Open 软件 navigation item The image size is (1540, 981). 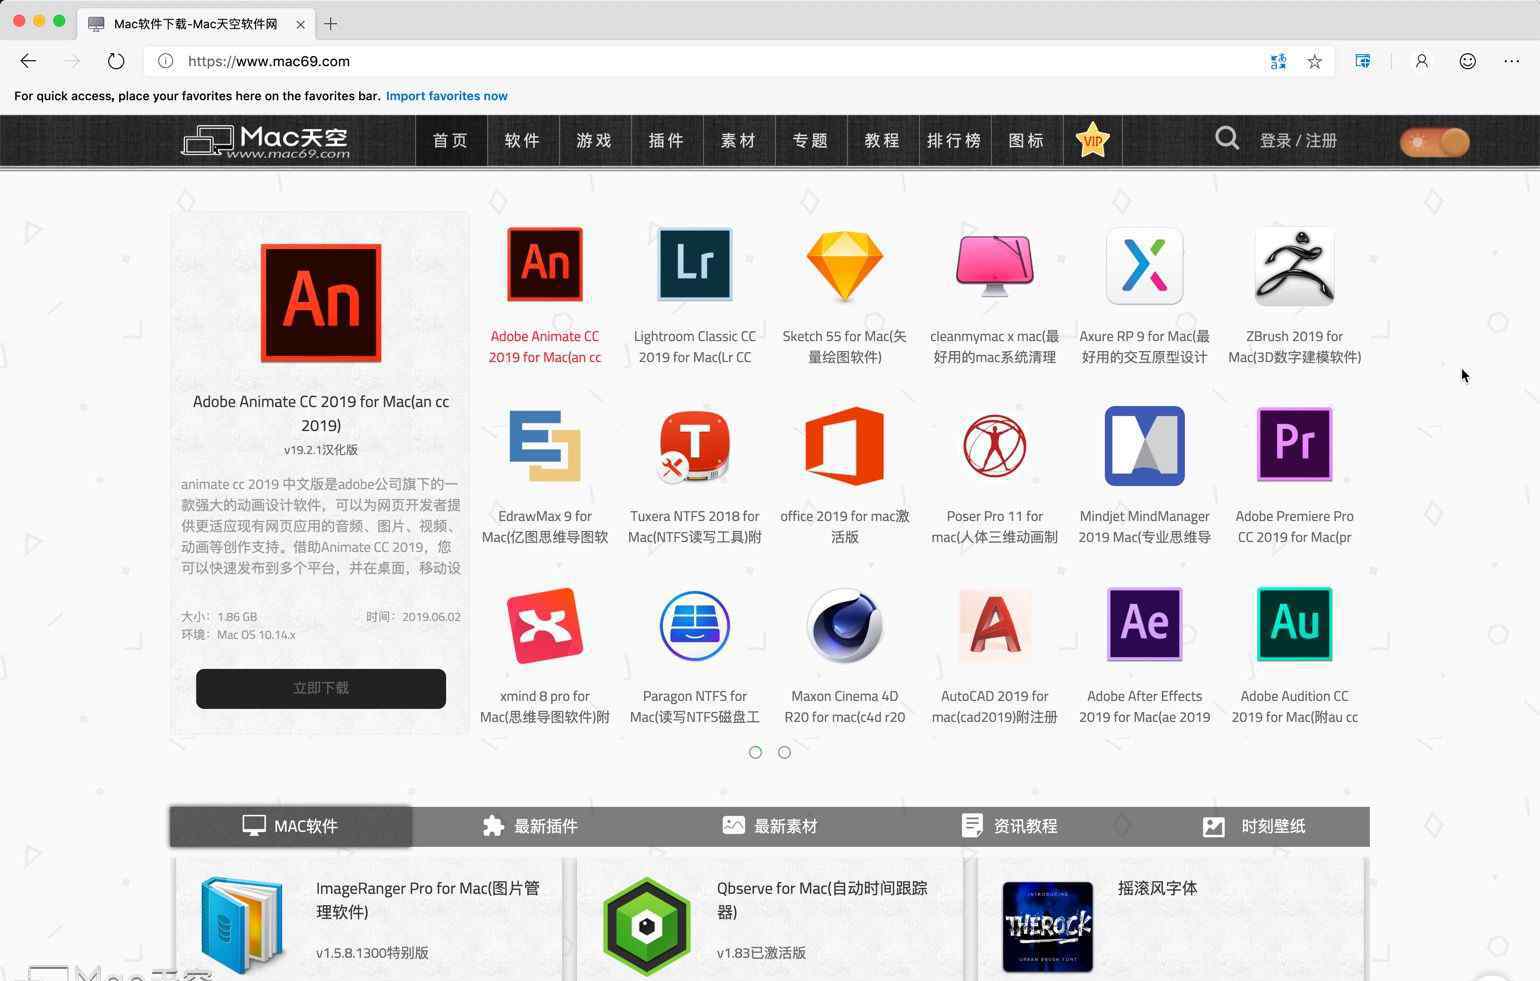pos(522,140)
